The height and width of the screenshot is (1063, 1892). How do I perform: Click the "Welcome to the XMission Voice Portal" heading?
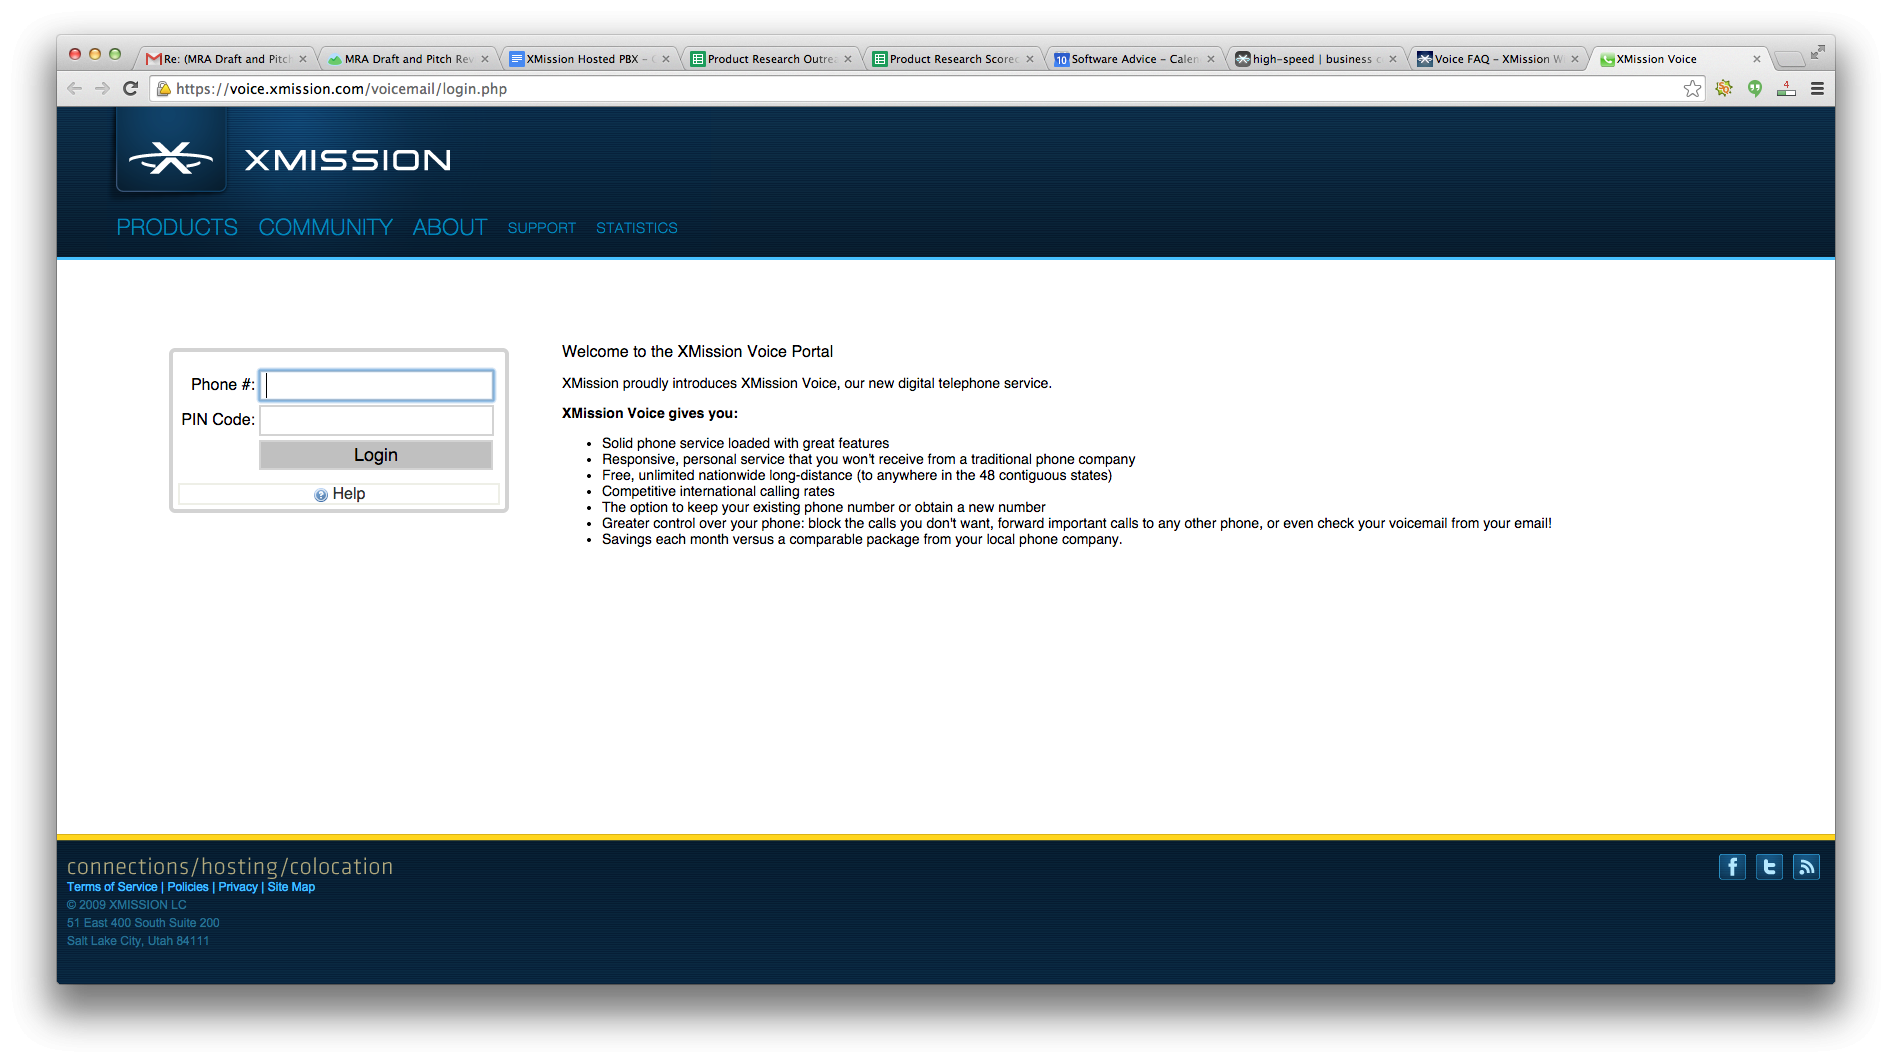(x=697, y=352)
